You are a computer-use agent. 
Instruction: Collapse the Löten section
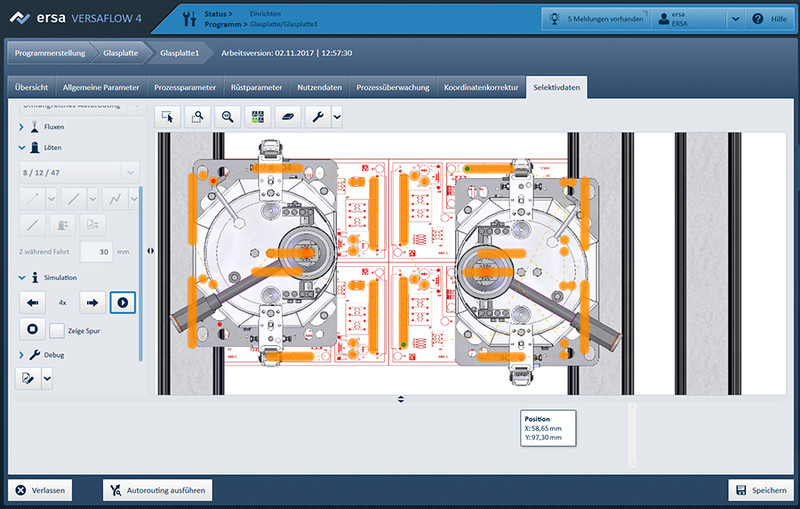tap(23, 148)
